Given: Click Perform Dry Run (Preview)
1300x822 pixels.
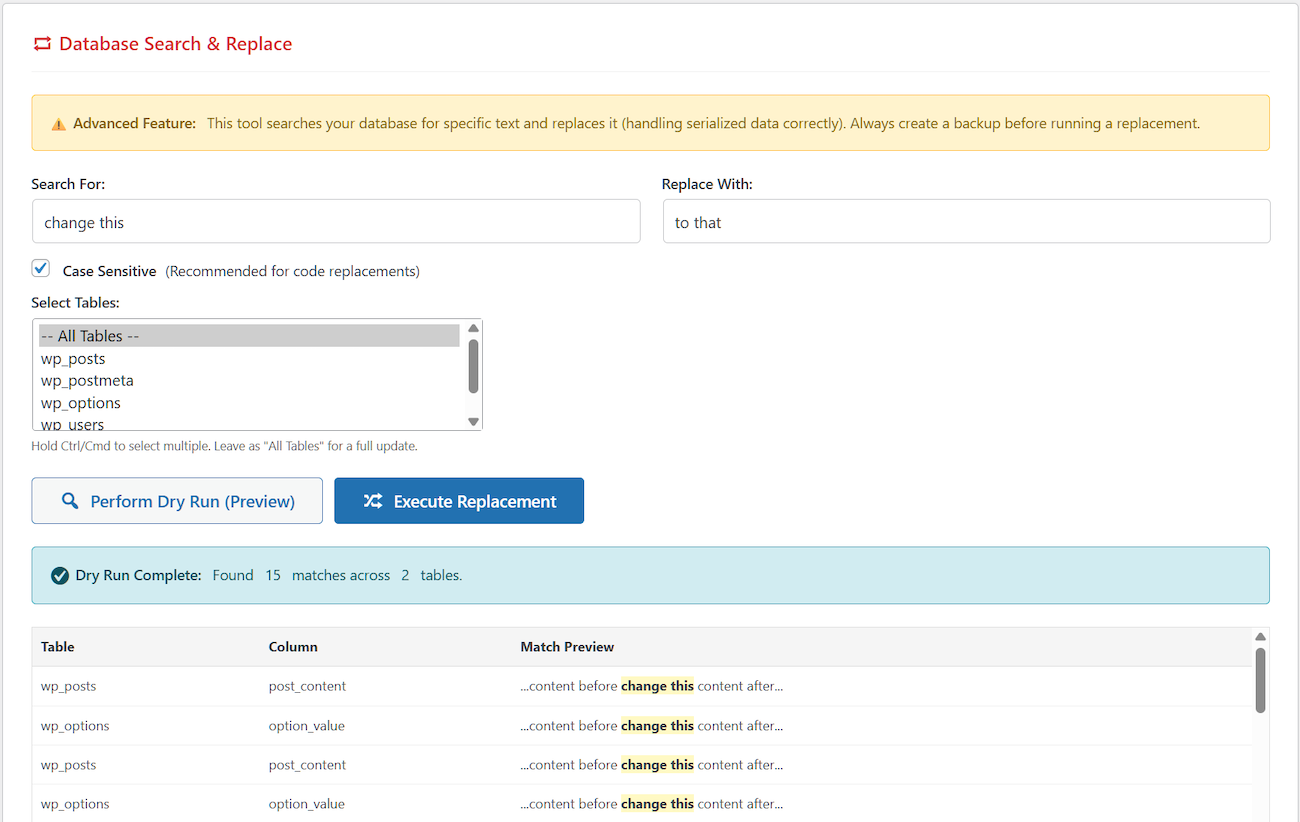Looking at the screenshot, I should pos(177,500).
